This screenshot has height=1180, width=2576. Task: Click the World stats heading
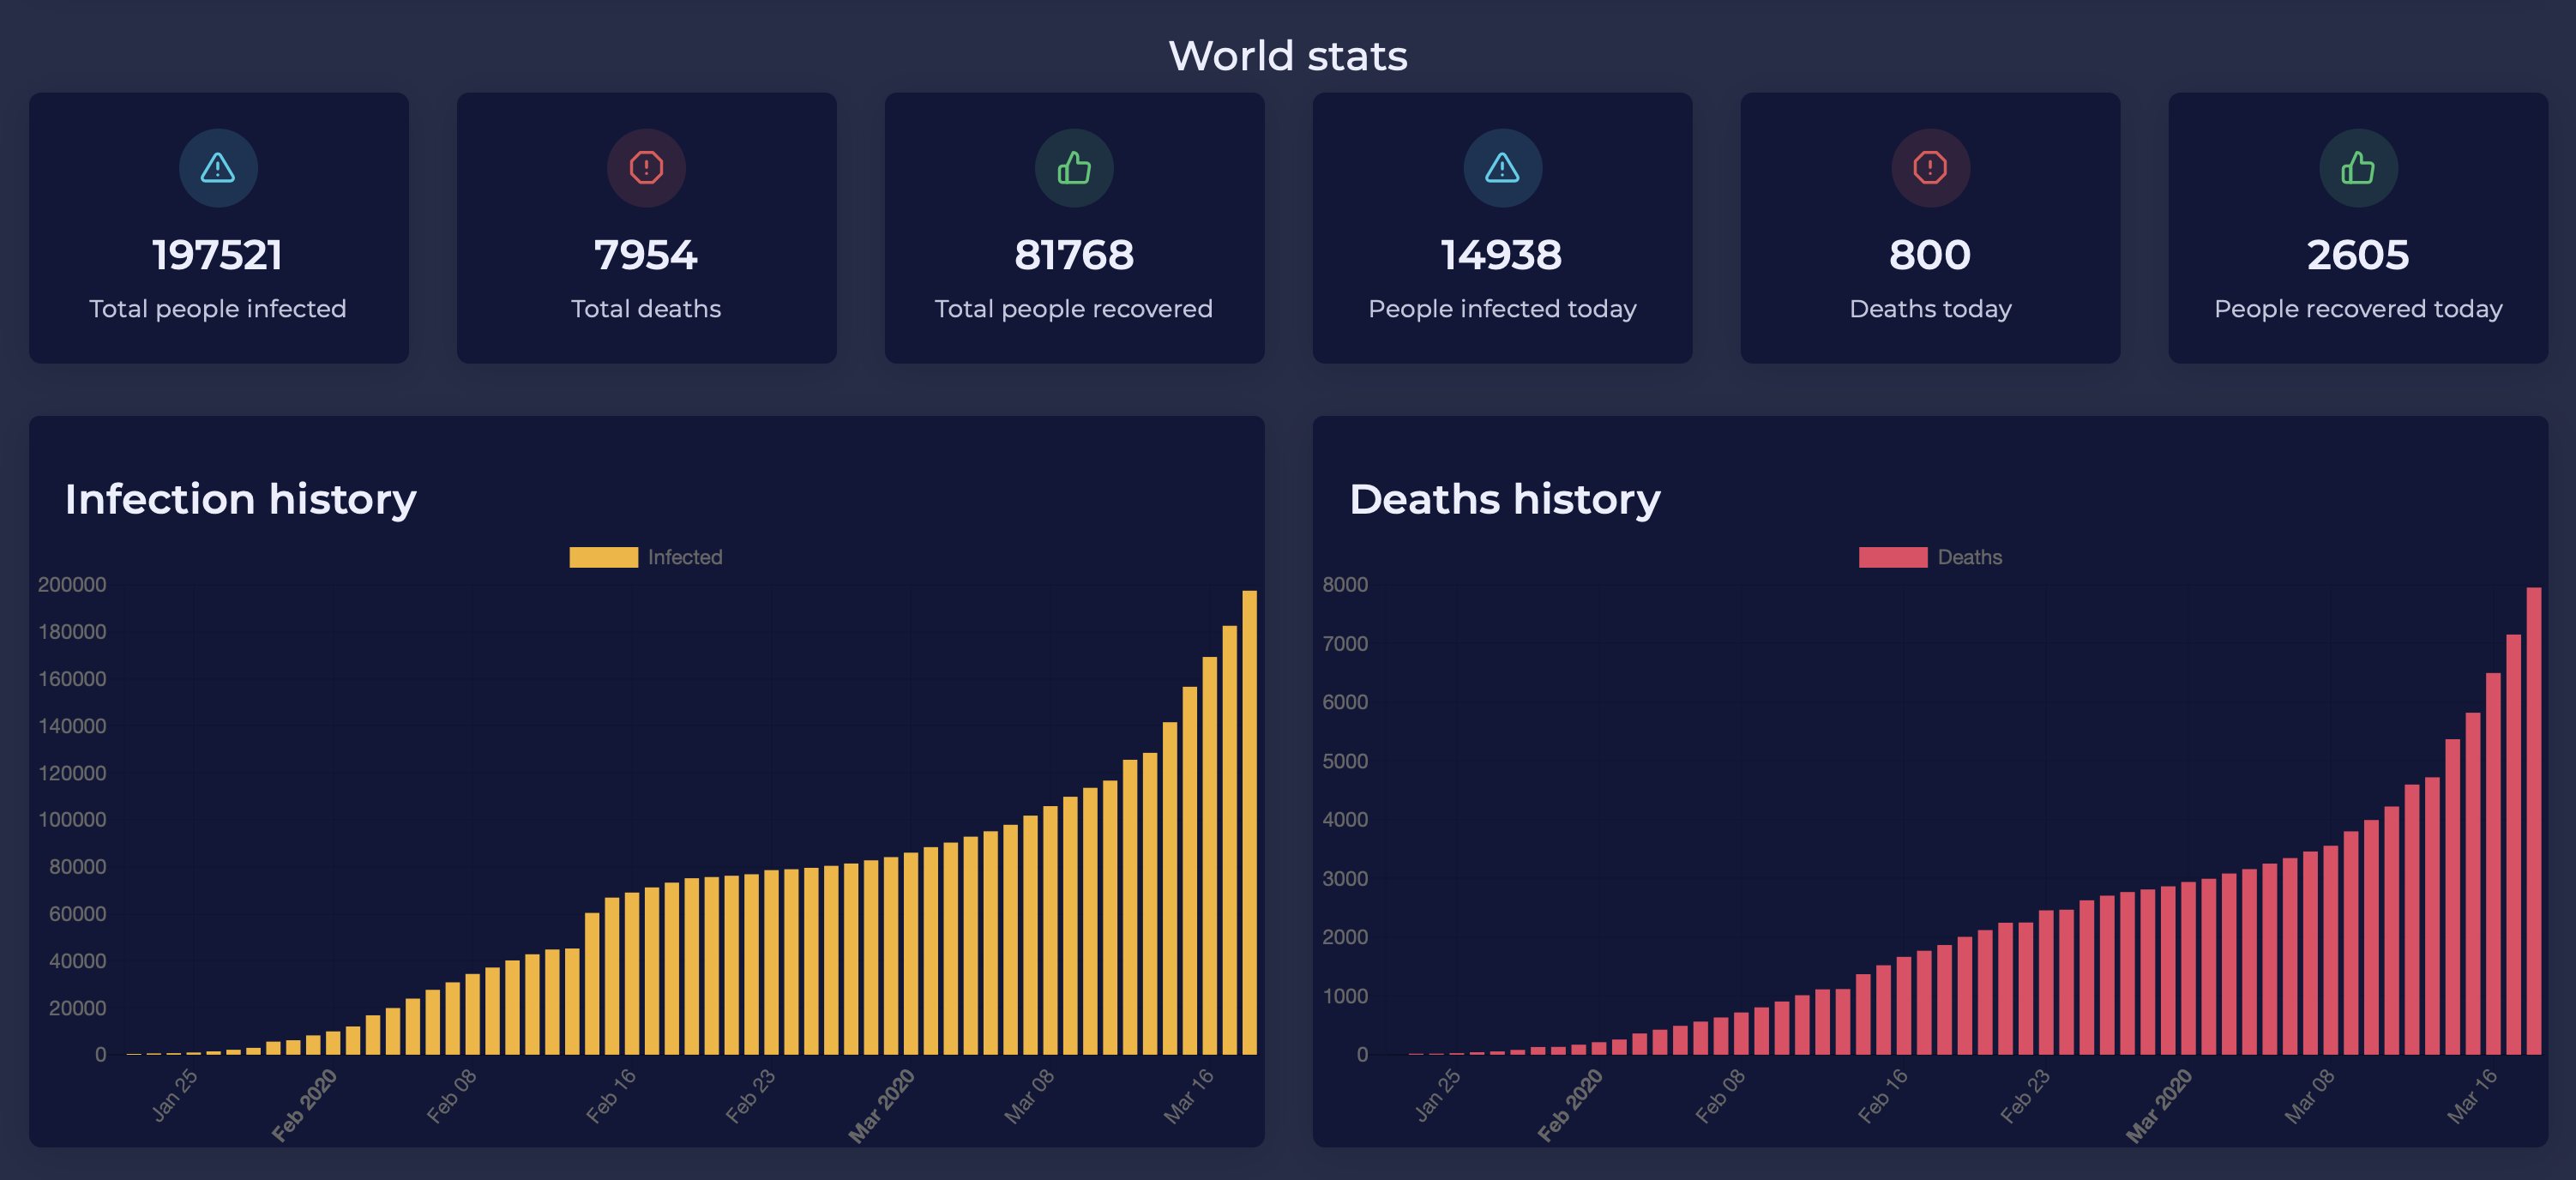(x=1288, y=56)
